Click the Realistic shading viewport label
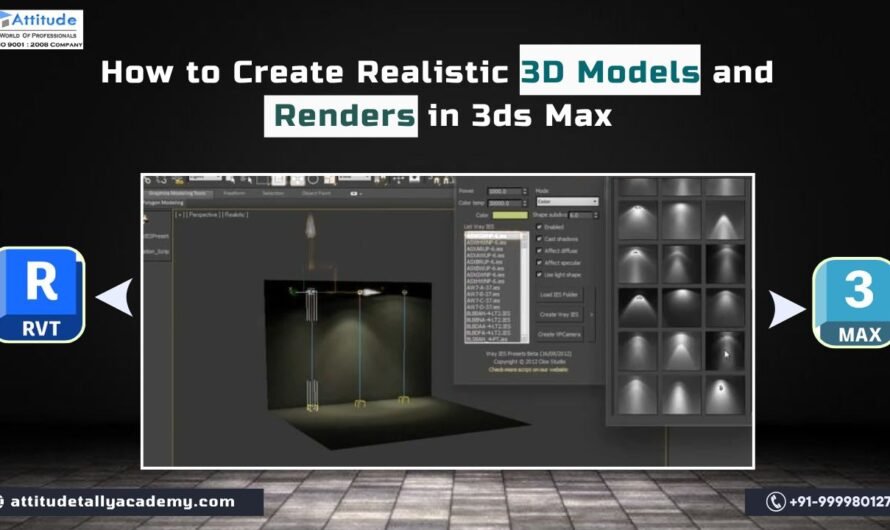 tap(236, 215)
